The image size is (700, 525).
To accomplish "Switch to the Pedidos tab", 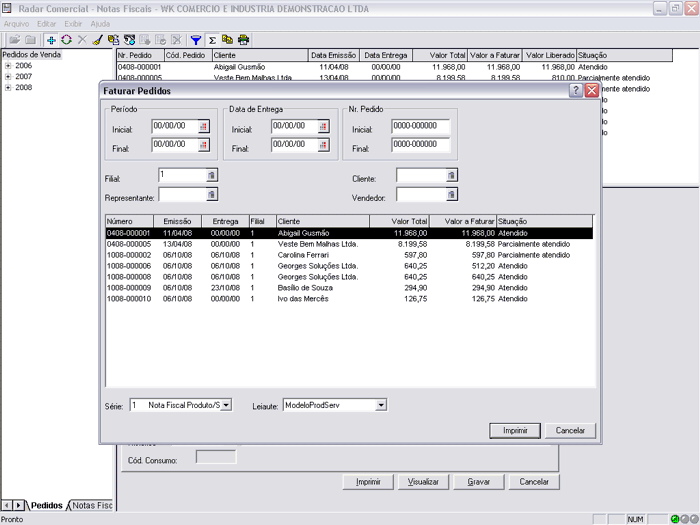I will [x=46, y=506].
